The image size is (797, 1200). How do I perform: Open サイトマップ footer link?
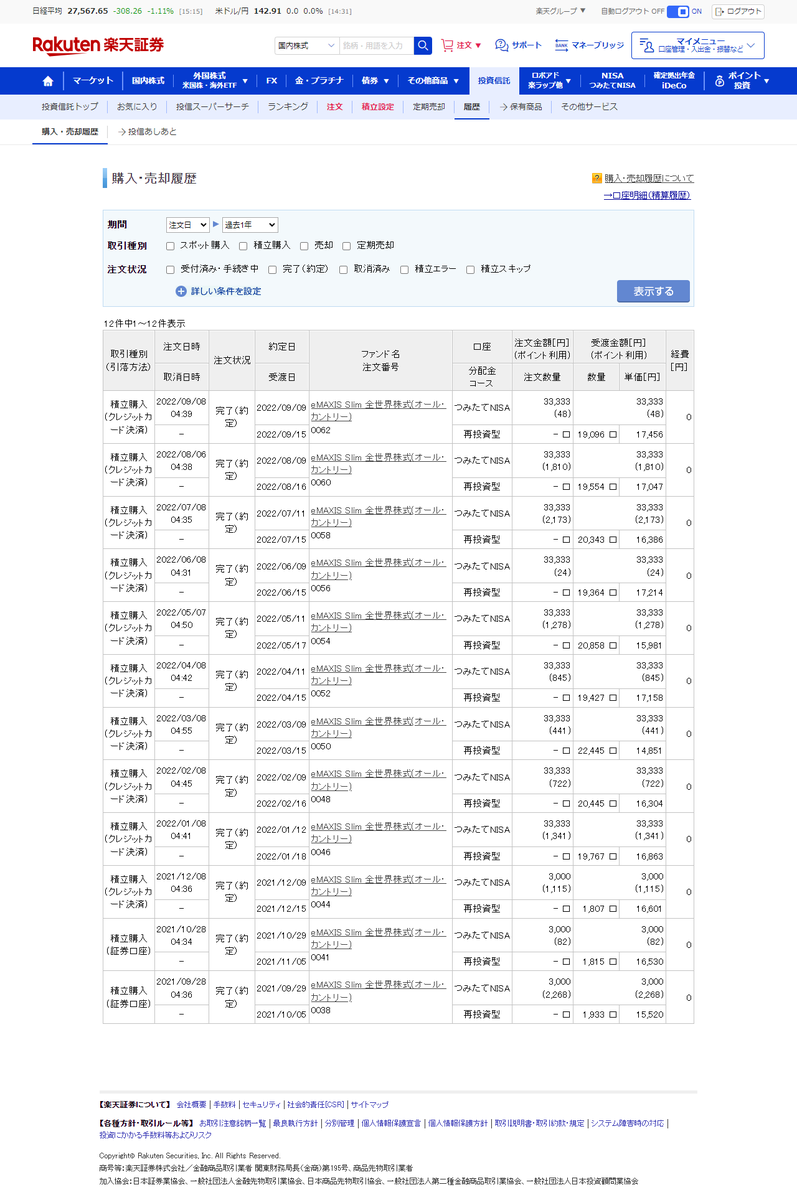(x=369, y=1105)
